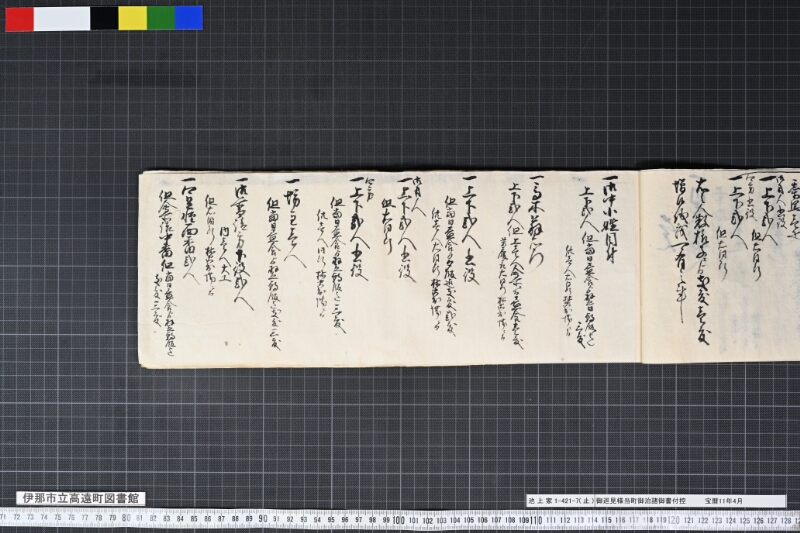The width and height of the screenshot is (800, 533).
Task: Select the green color swatch
Action: (161, 18)
